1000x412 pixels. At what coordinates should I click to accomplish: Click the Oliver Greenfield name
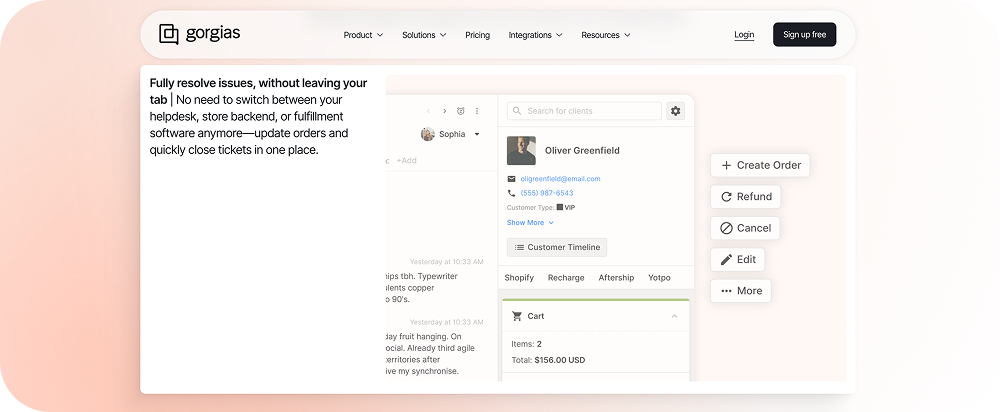[x=582, y=151]
